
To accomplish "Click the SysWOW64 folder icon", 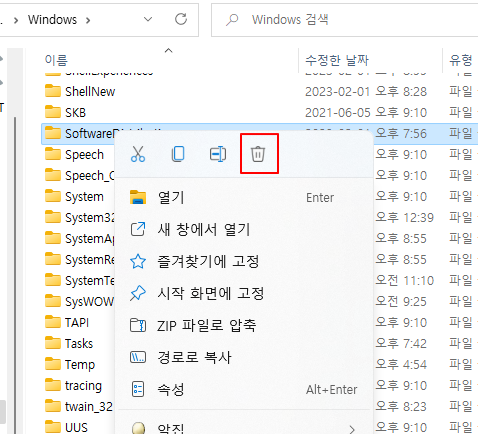I will pyautogui.click(x=53, y=301).
